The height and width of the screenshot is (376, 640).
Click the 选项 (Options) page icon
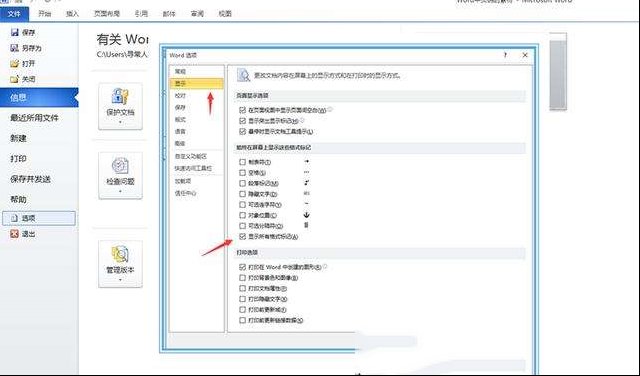coord(14,218)
